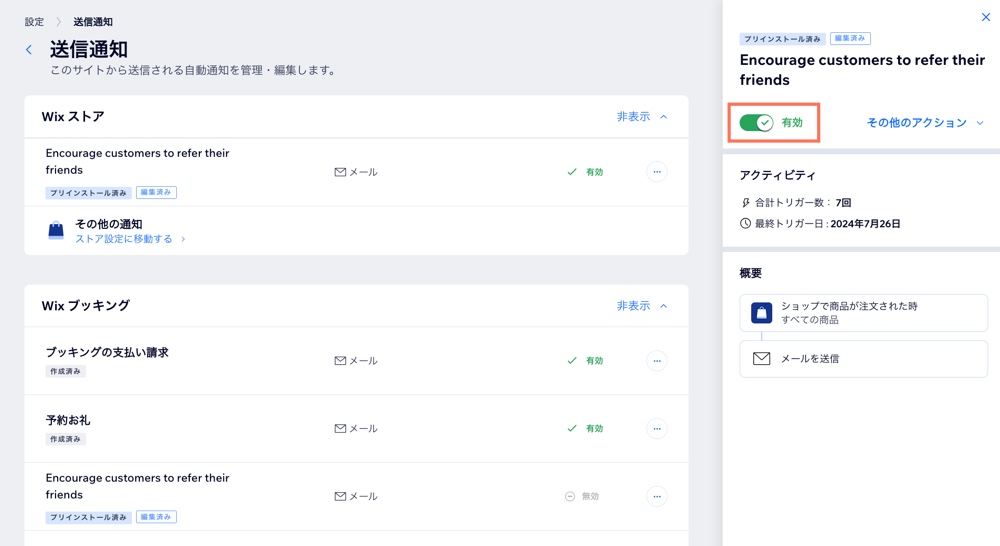Click the envelope icon in メールを送信 card
The height and width of the screenshot is (546, 1000).
tap(761, 358)
